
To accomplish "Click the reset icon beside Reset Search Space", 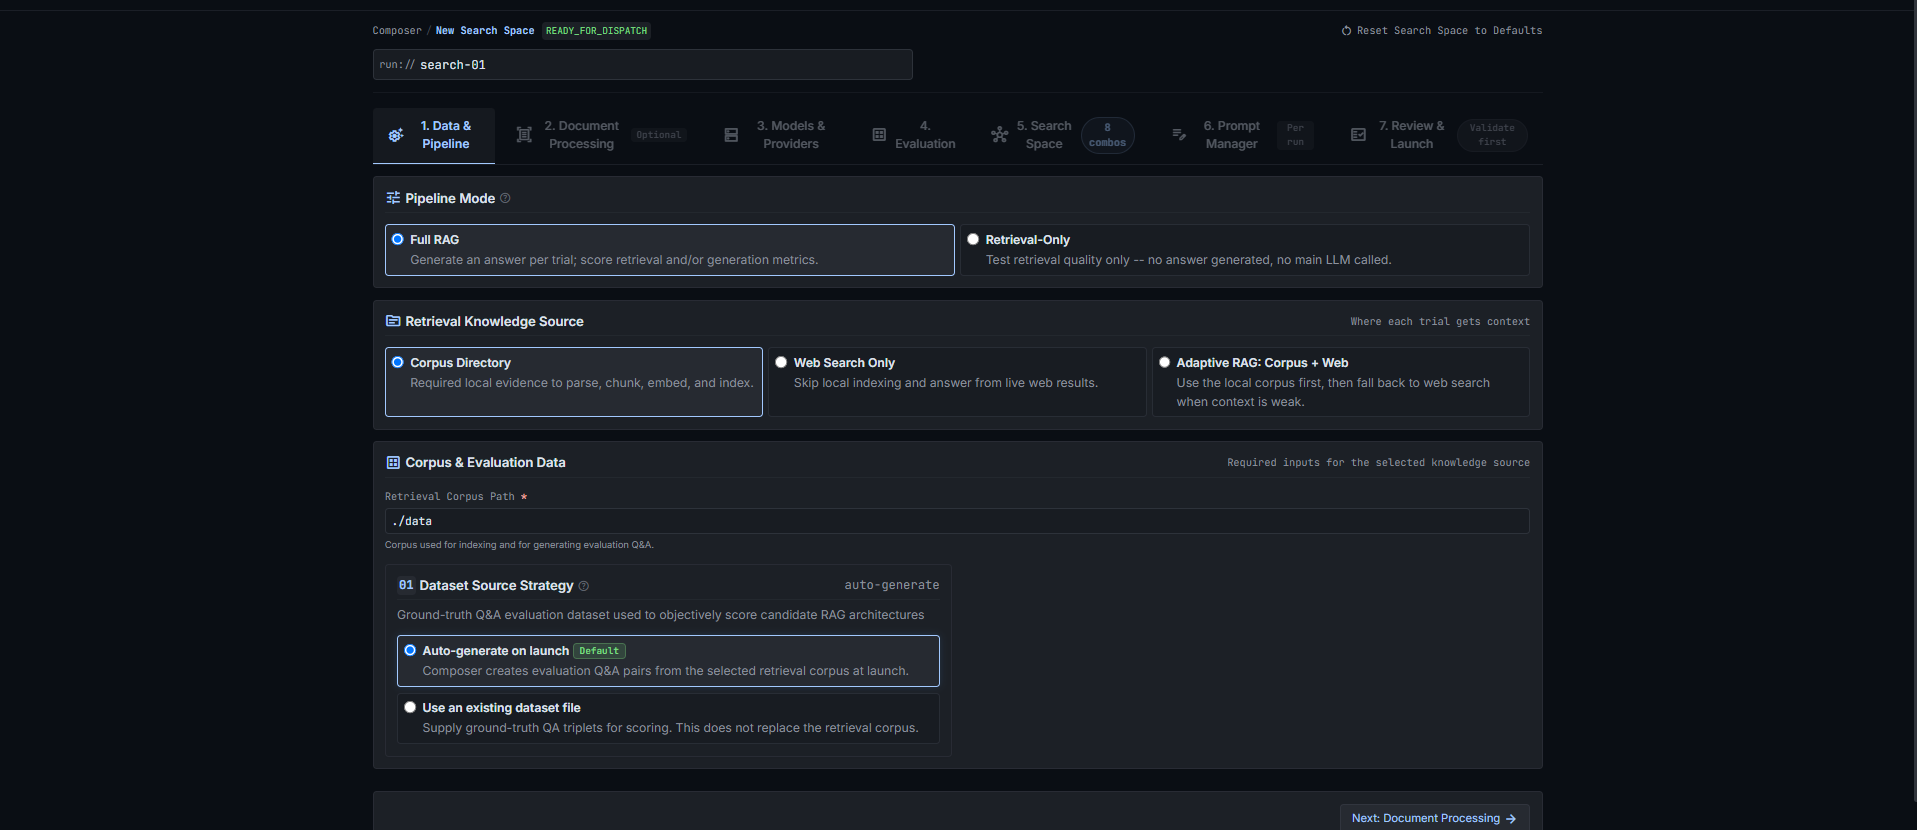I will [x=1346, y=31].
